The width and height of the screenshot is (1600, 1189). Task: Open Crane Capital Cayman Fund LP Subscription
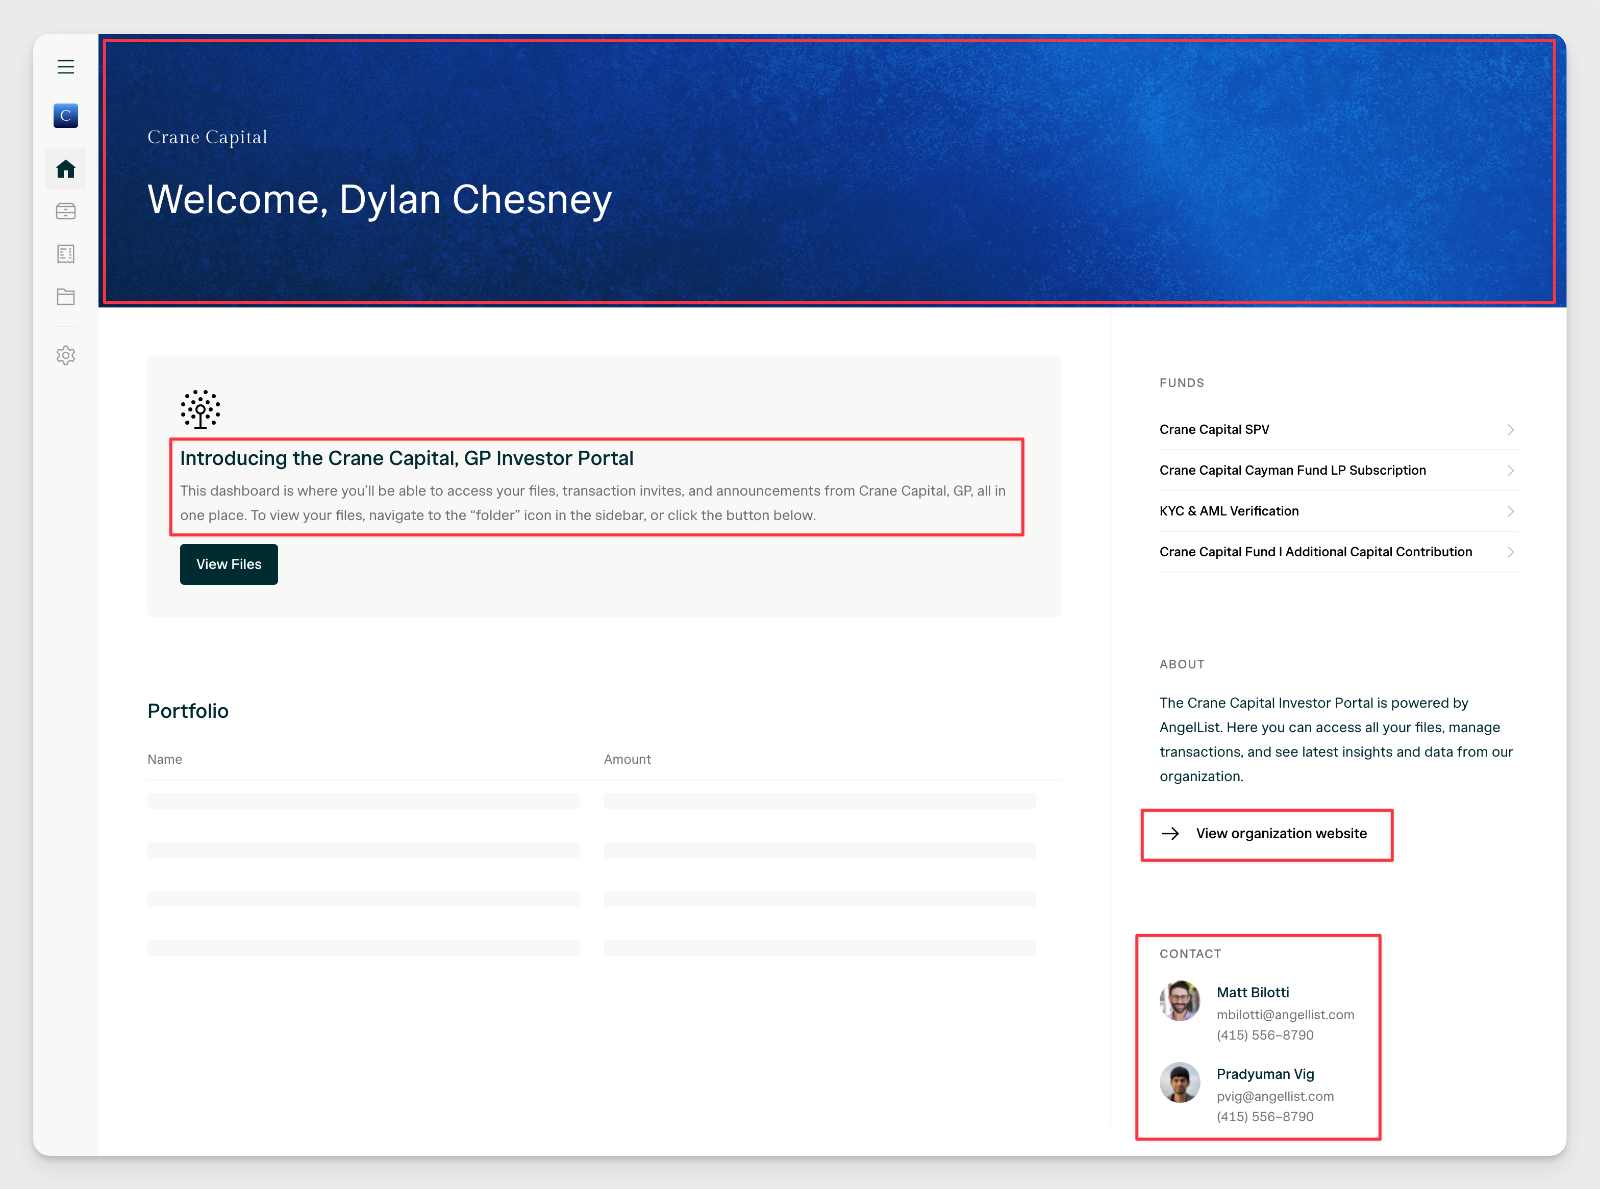coord(1339,470)
